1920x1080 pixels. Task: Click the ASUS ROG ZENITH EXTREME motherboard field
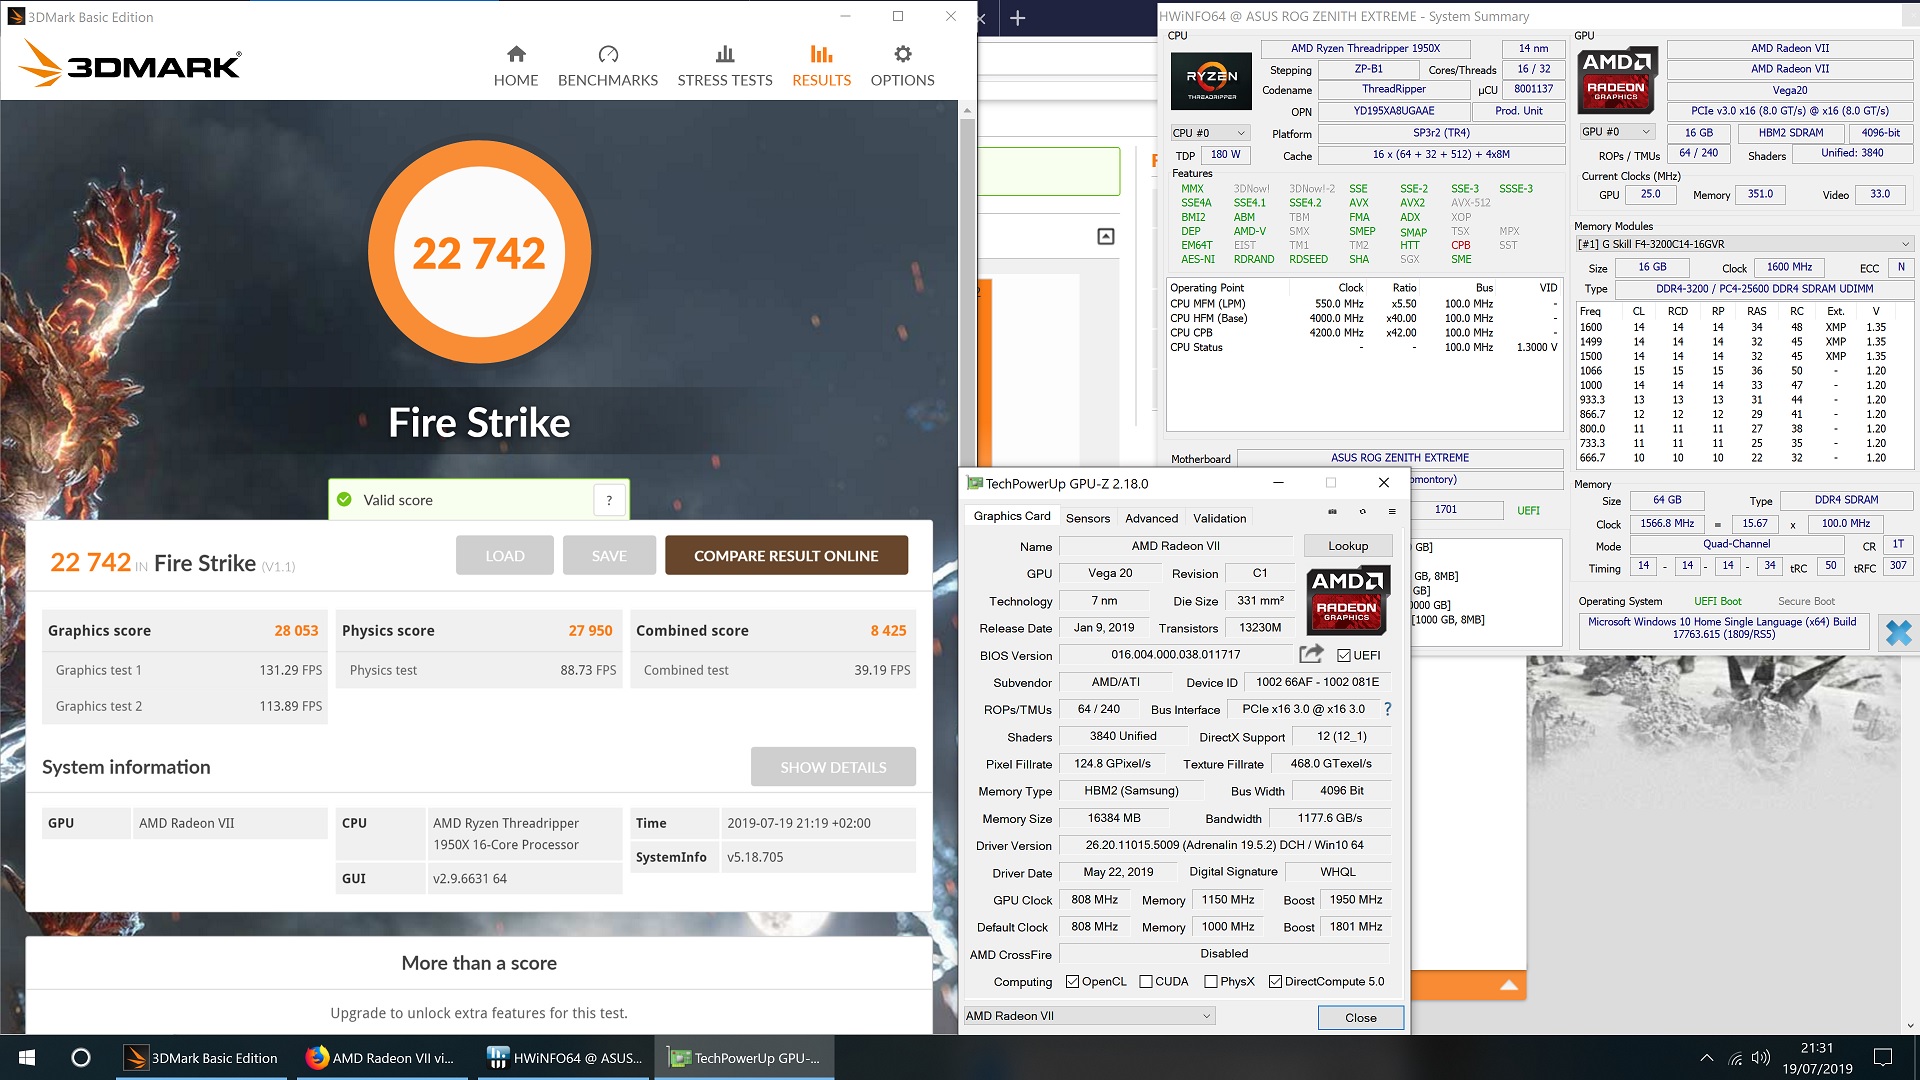pos(1400,458)
